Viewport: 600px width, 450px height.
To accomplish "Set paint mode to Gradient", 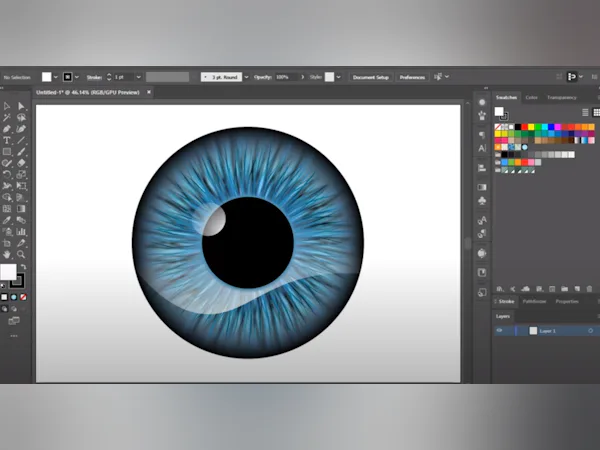I will click(x=14, y=297).
